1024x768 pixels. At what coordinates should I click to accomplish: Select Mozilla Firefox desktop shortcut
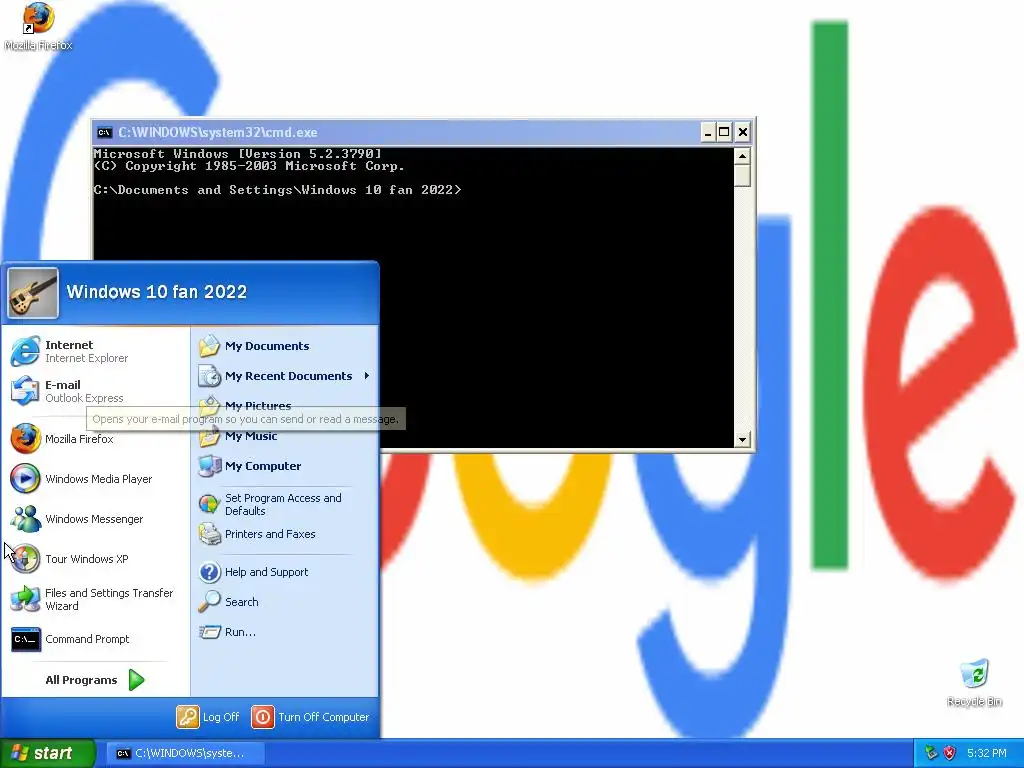click(38, 27)
